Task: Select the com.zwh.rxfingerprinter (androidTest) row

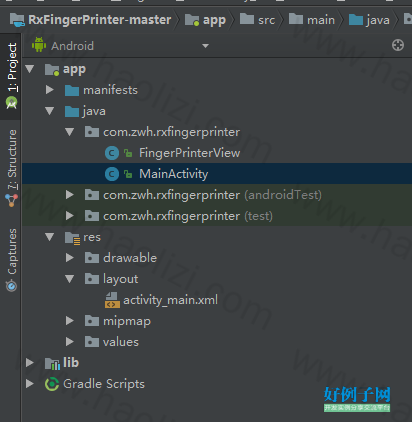Action: coord(217,195)
